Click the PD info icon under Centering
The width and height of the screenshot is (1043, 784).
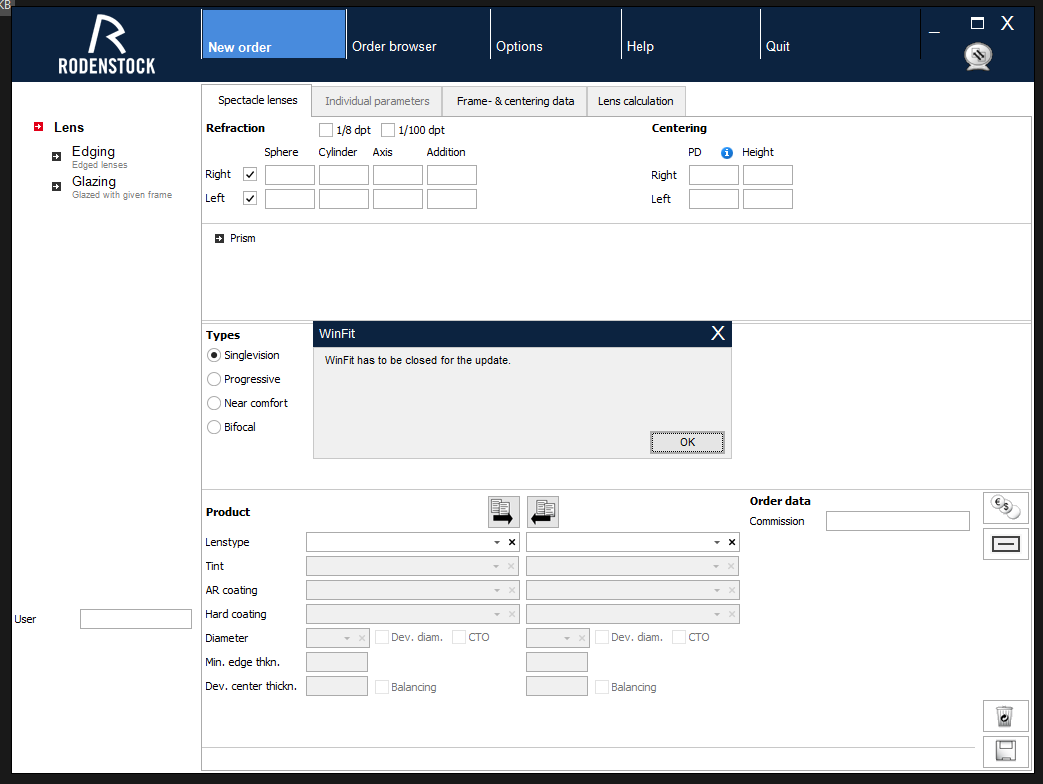(726, 153)
